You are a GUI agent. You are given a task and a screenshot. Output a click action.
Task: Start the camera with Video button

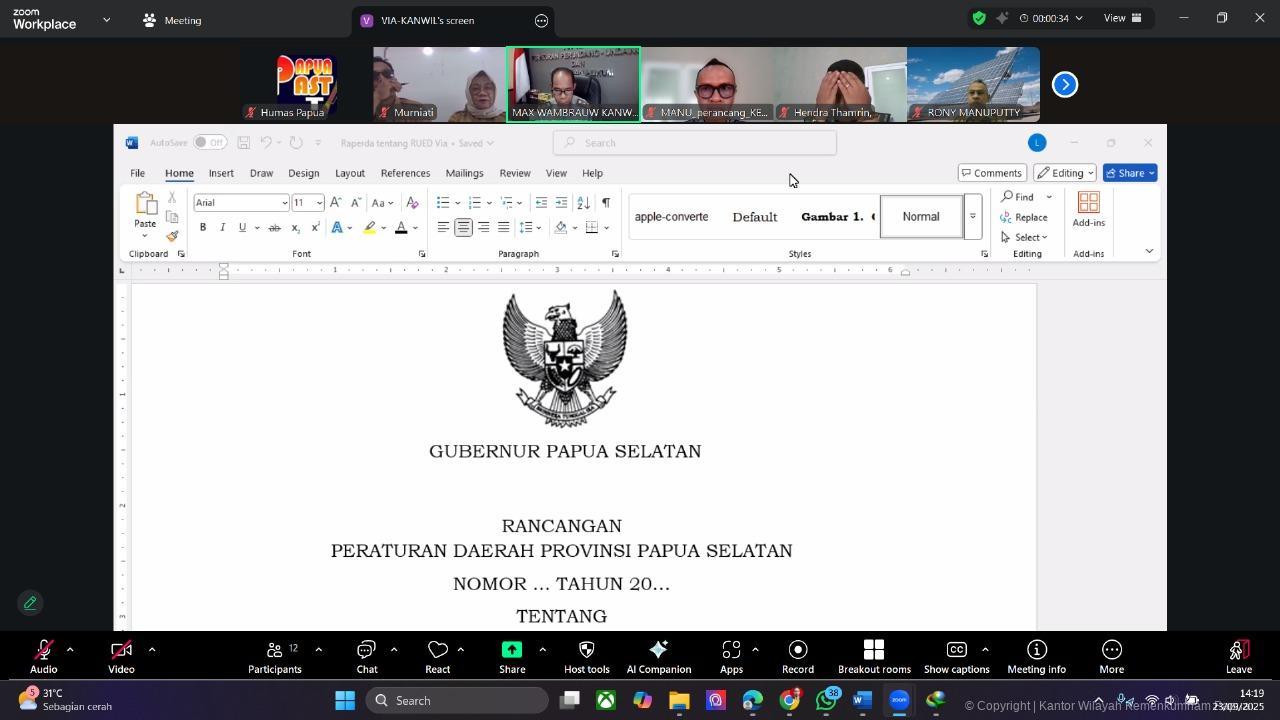[x=121, y=657]
